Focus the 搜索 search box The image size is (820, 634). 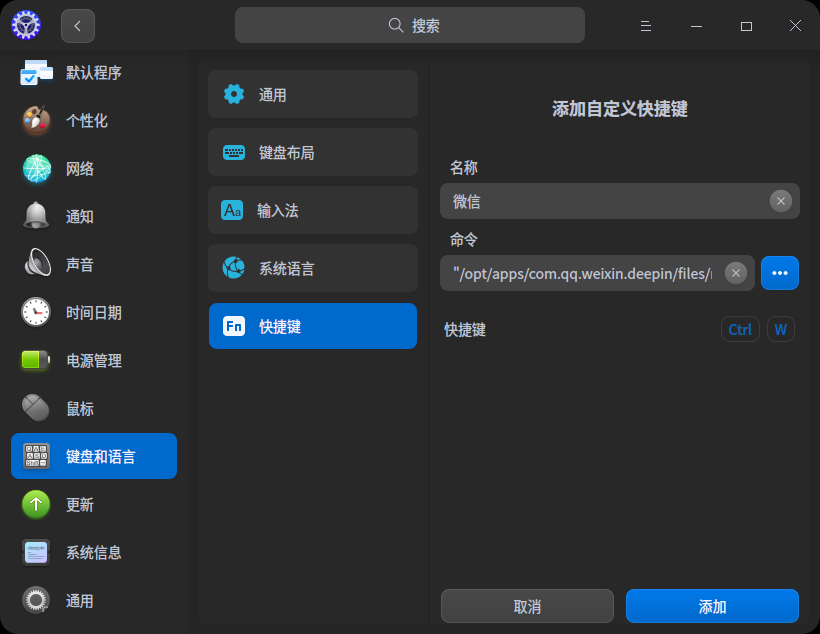point(410,25)
